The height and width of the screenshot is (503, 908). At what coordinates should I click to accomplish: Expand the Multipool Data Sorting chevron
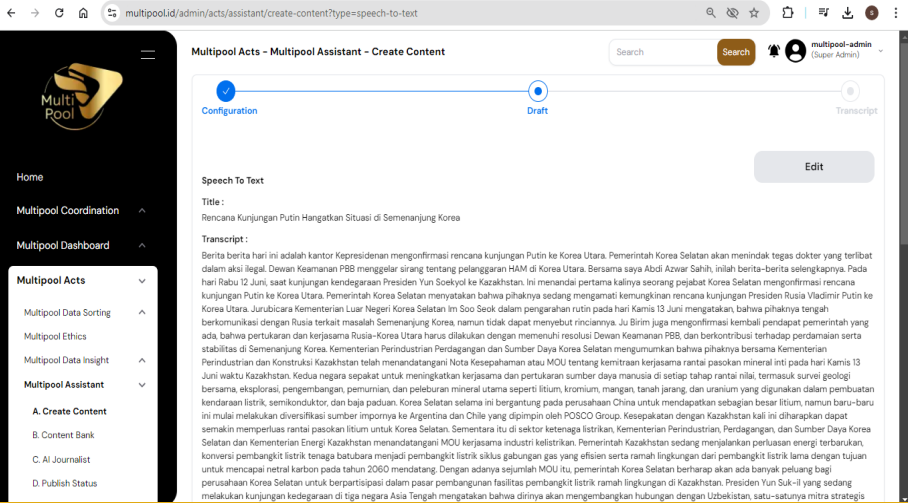point(142,313)
